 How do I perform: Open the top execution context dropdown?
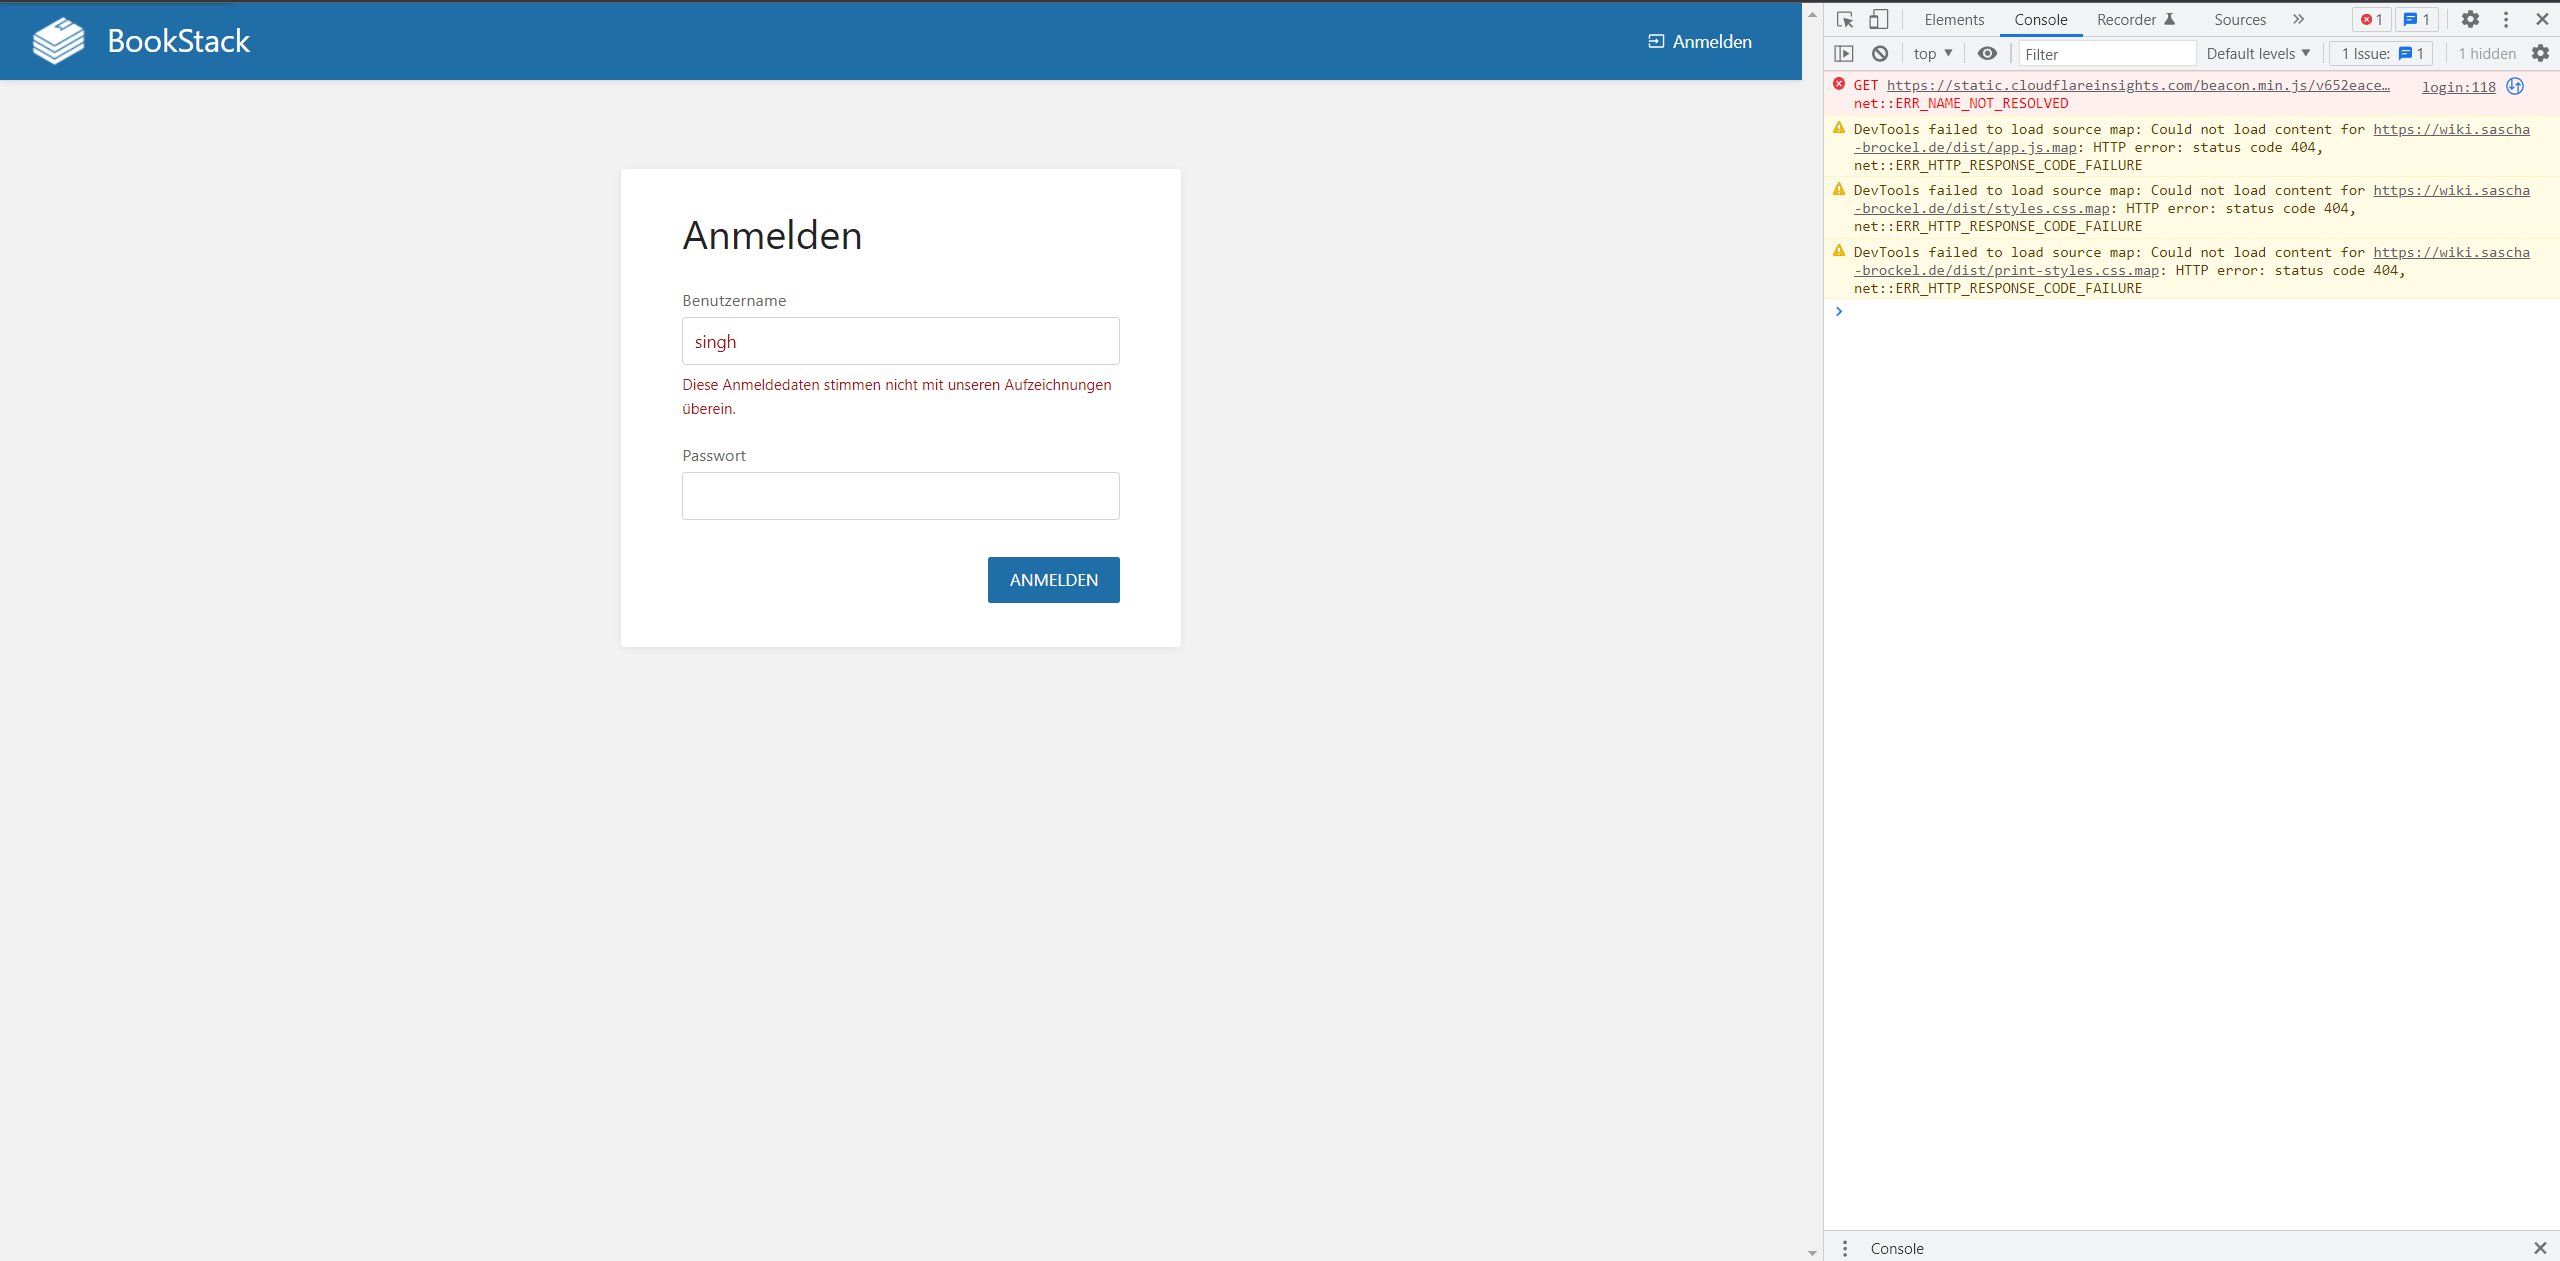point(1930,54)
